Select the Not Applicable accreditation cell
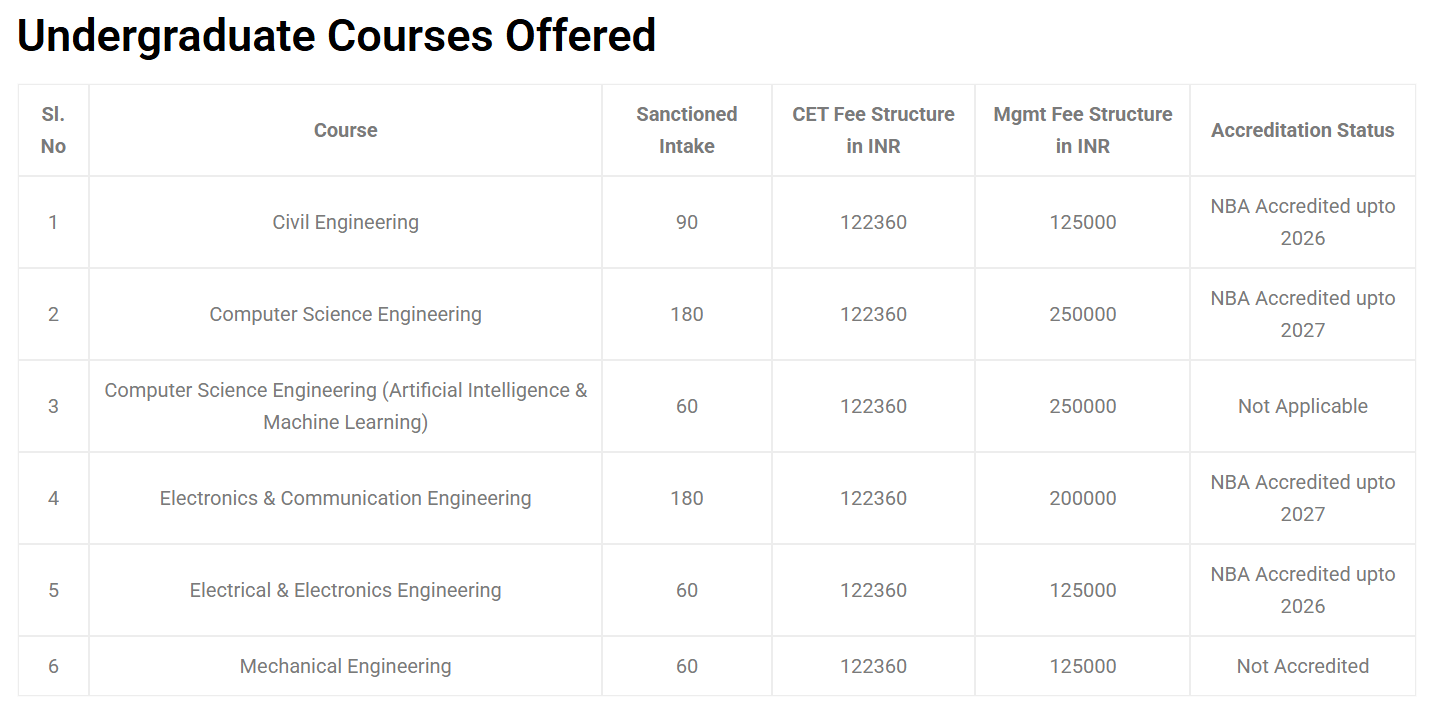This screenshot has height=718, width=1441. pyautogui.click(x=1302, y=406)
